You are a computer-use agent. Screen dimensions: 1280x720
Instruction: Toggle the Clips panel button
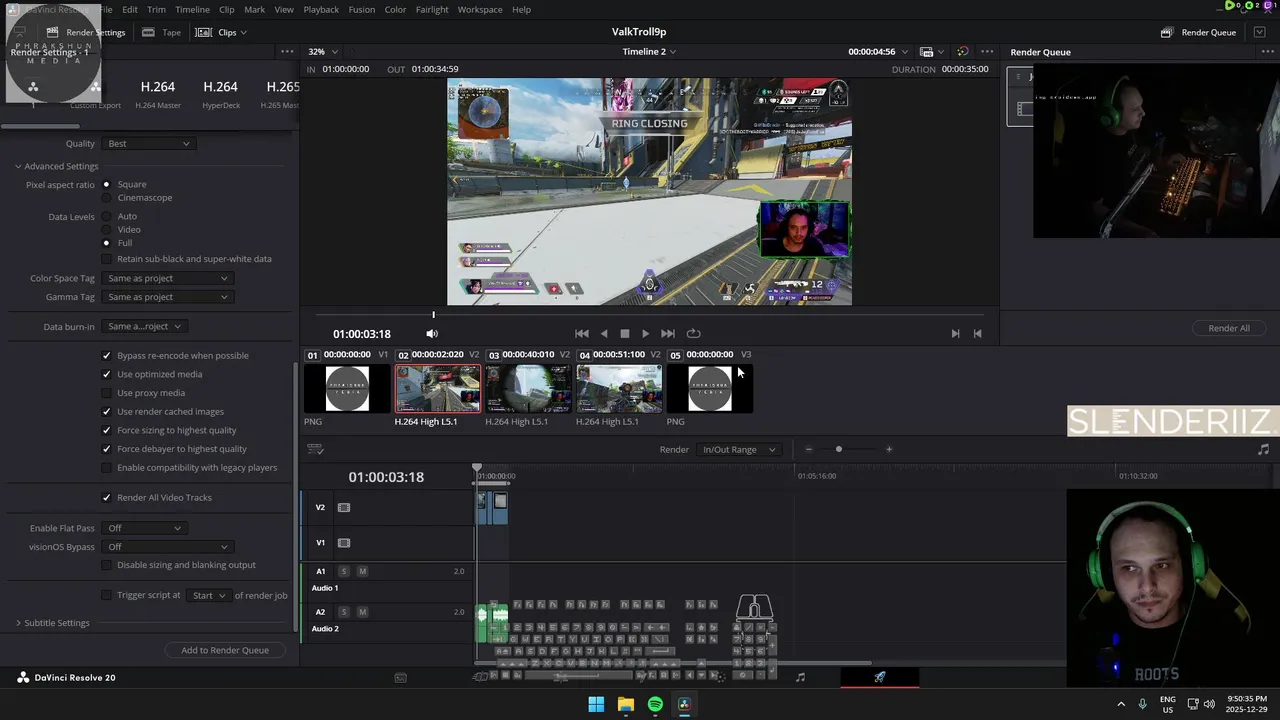point(220,32)
